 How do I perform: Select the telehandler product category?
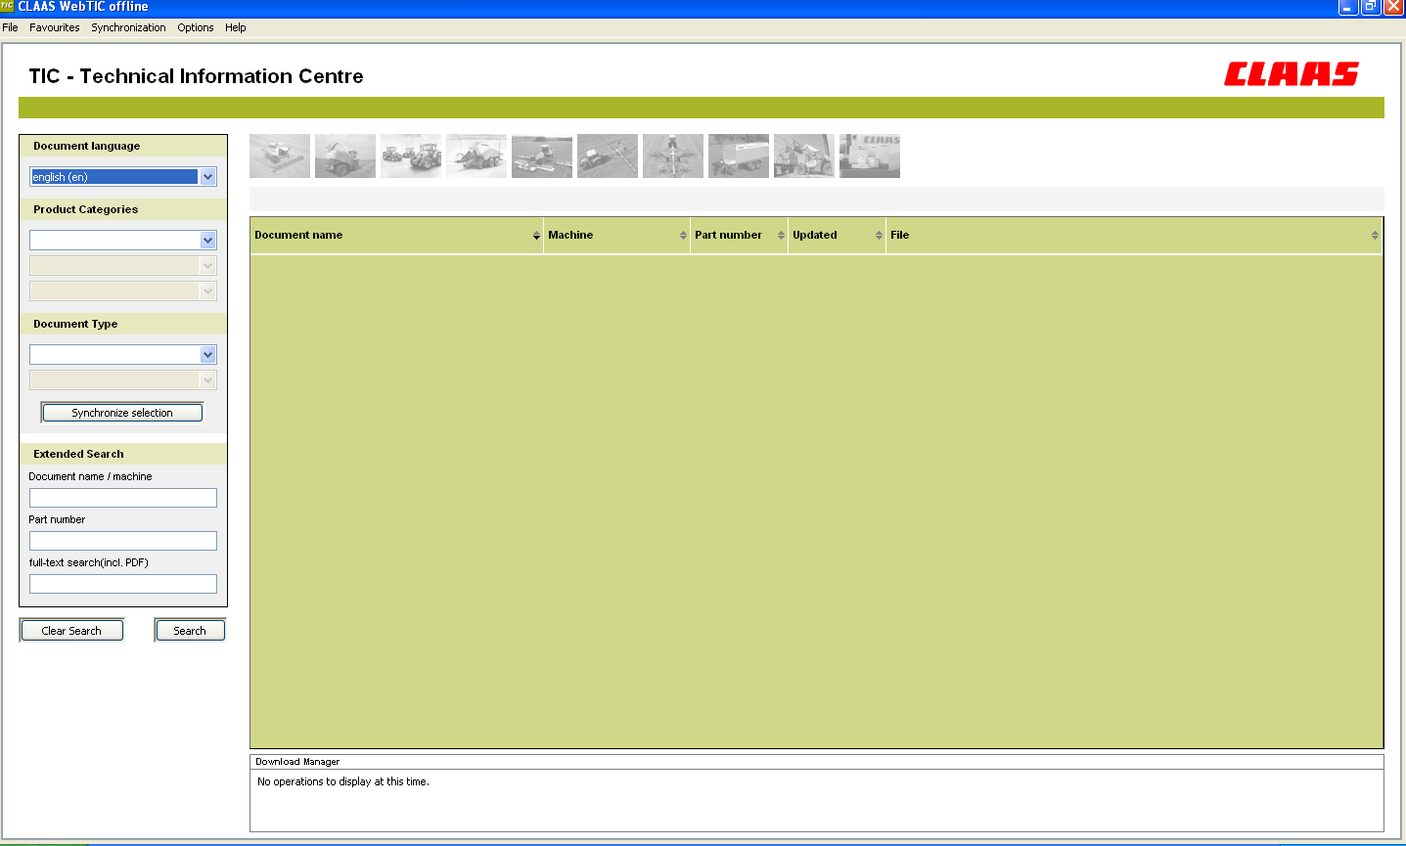(x=804, y=155)
